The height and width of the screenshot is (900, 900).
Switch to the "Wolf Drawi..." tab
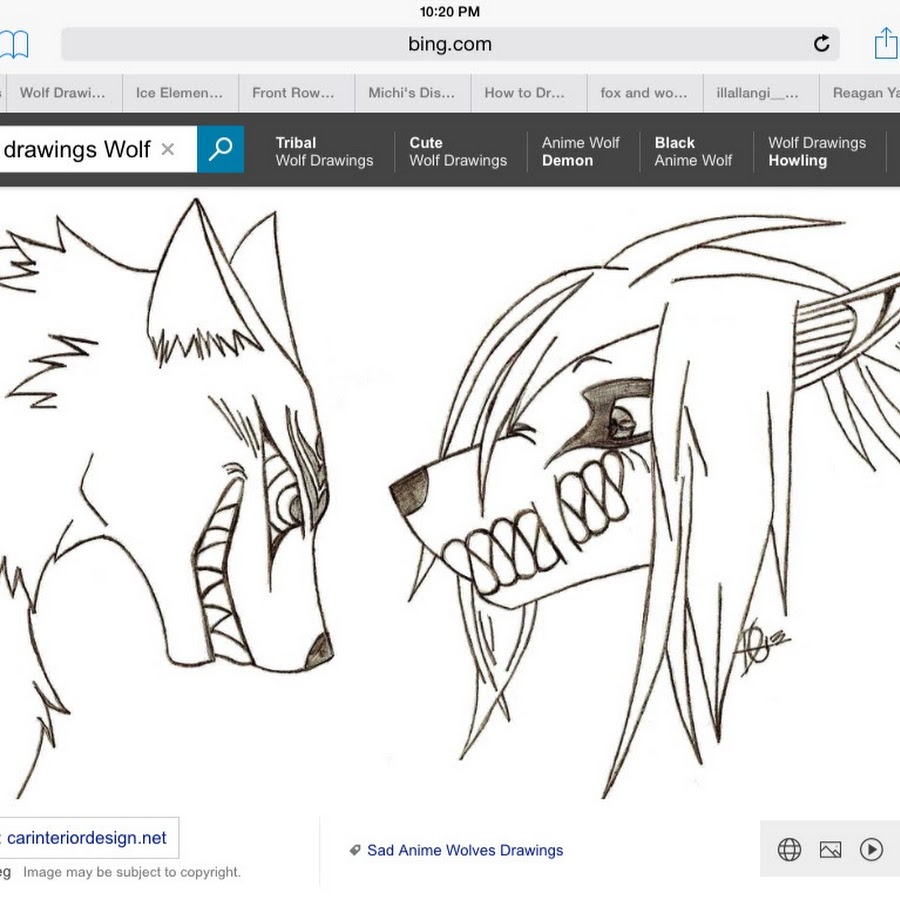pos(62,93)
